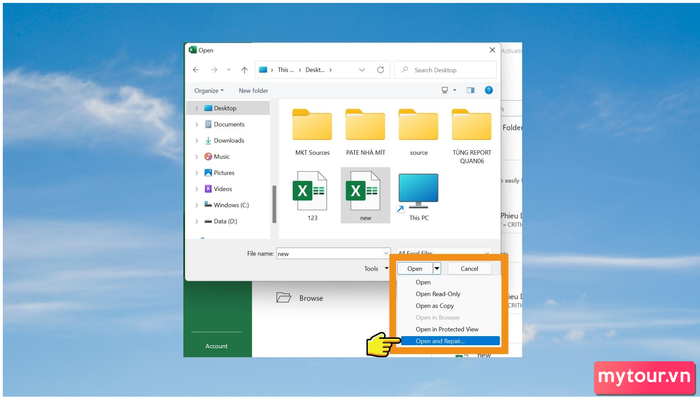Select the PATE NHÀ MÍT folder
The width and height of the screenshot is (700, 401).
click(x=365, y=132)
